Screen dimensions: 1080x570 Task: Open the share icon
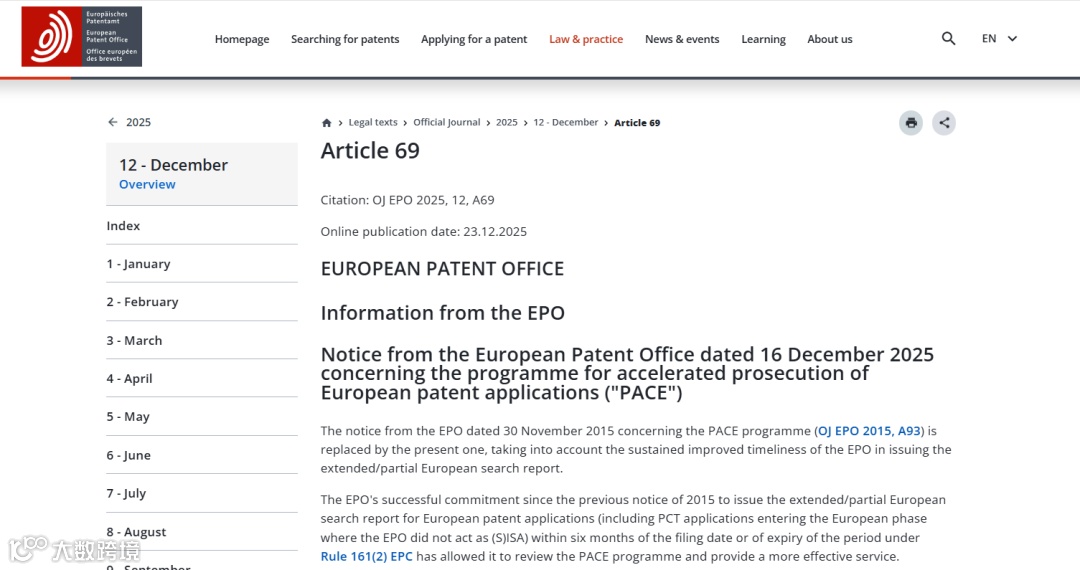coord(944,123)
